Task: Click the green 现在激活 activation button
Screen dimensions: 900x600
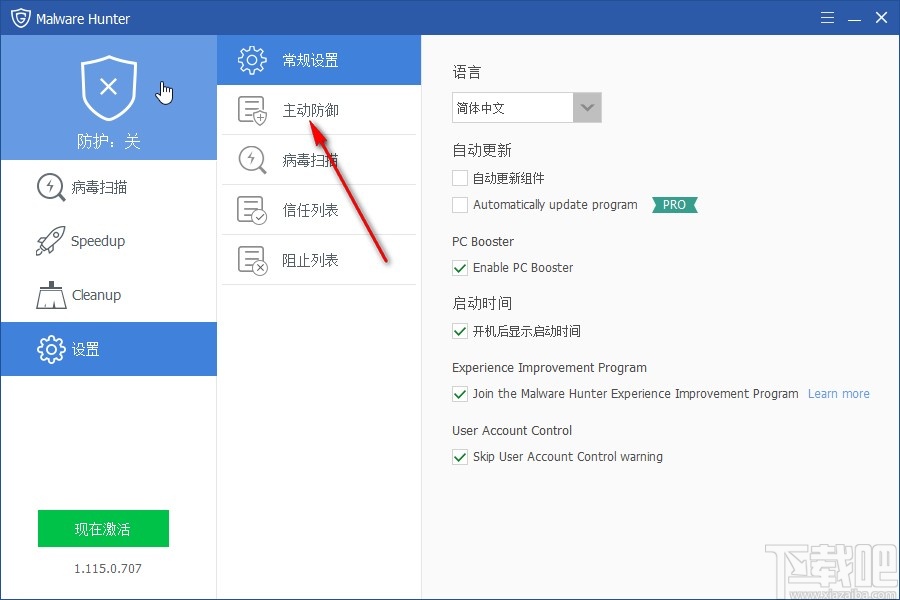Action: click(x=103, y=528)
